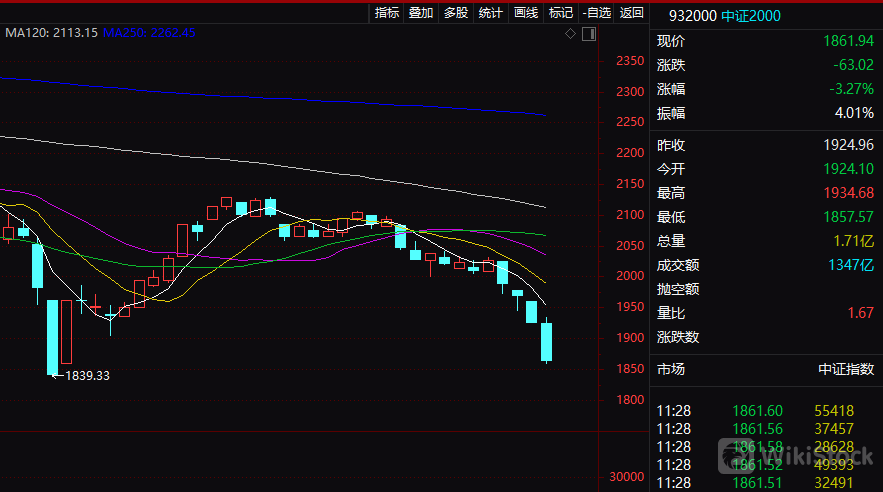883x492 pixels.
Task: Open the 多股 multi-stock view
Action: coord(455,13)
